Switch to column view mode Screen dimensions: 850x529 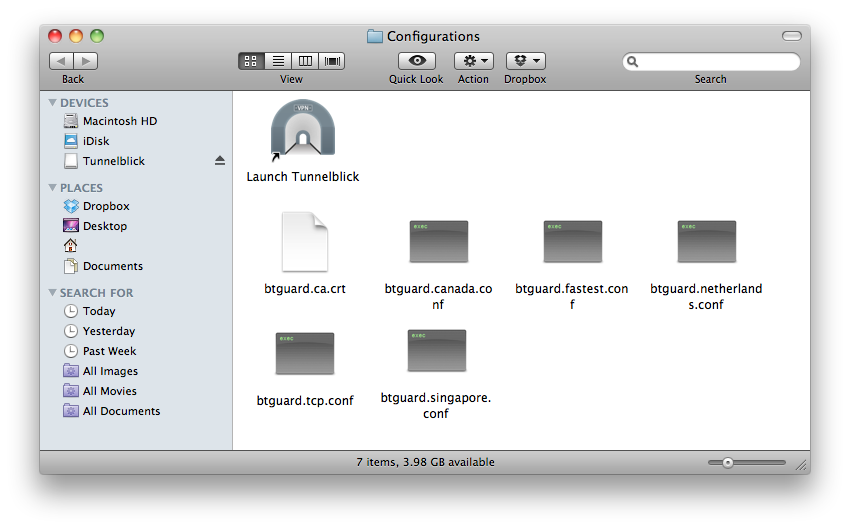point(306,61)
